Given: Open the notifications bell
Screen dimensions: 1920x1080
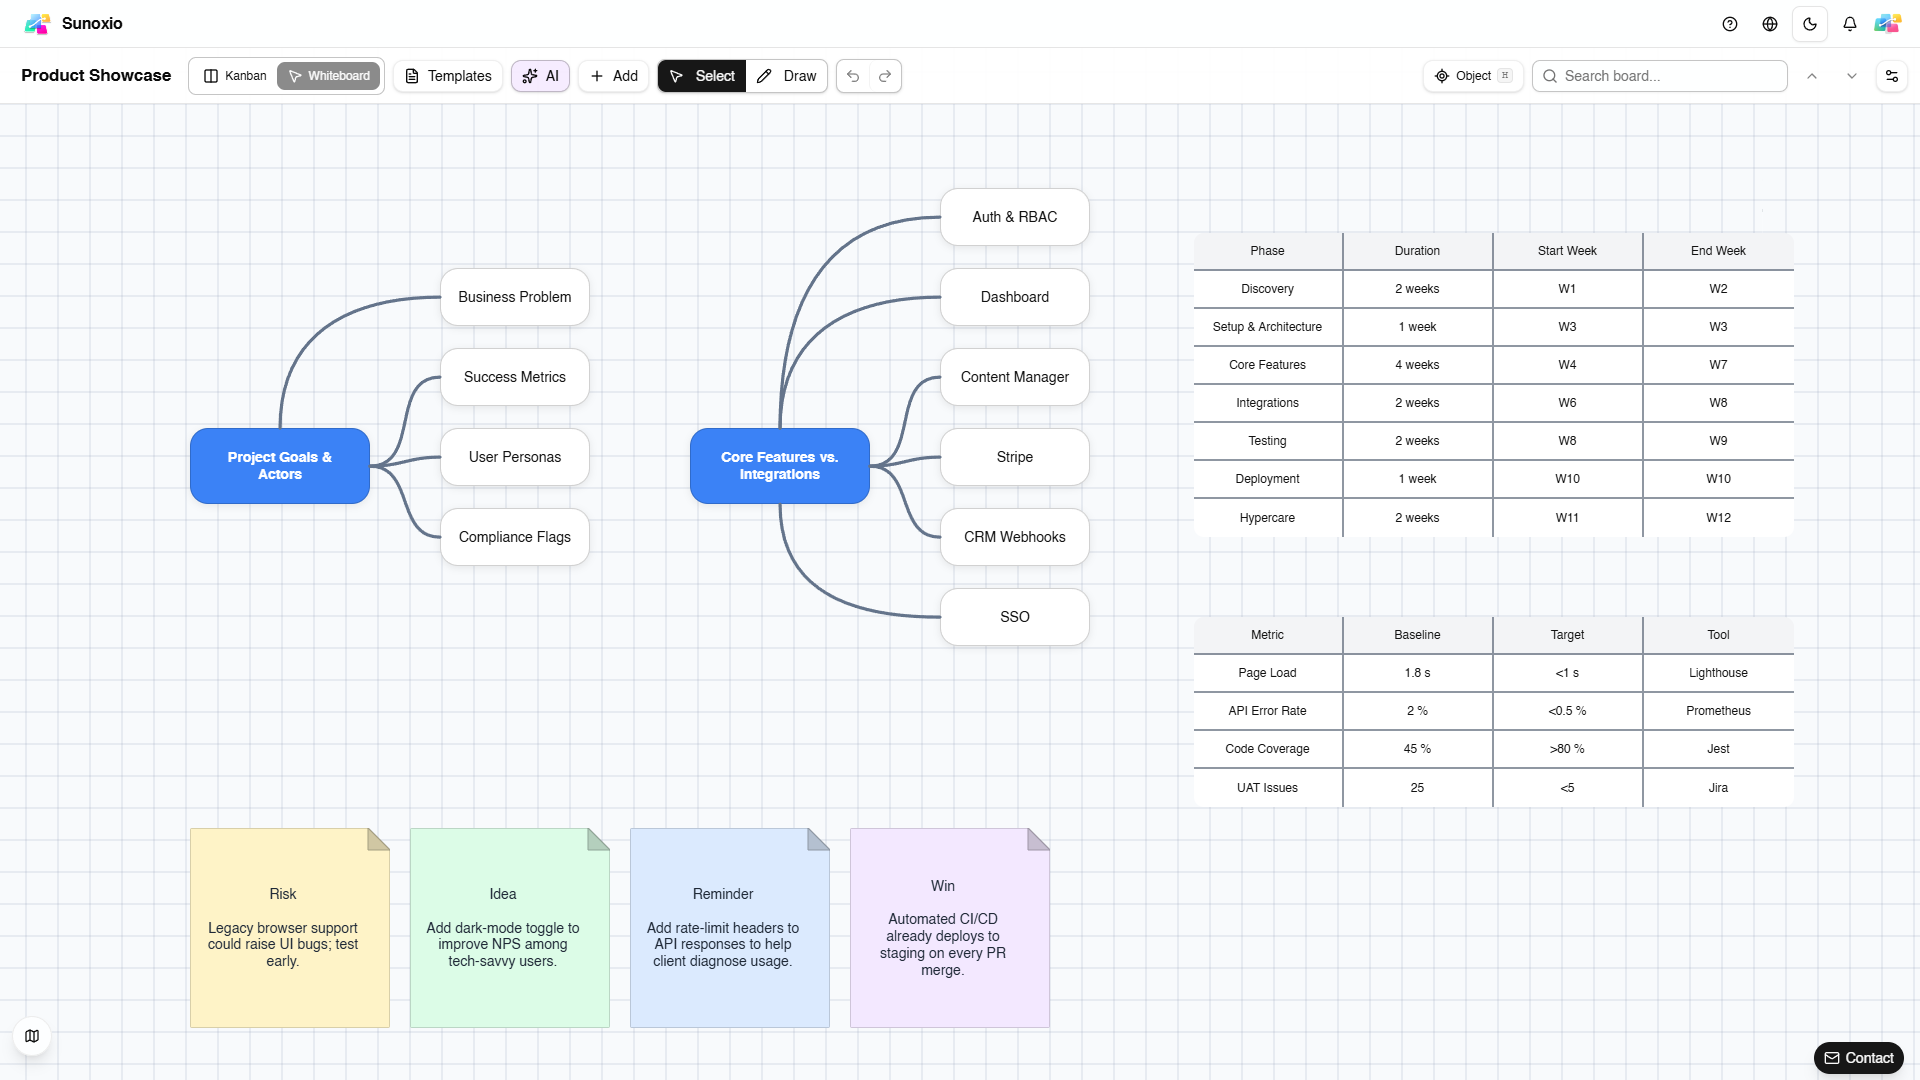Looking at the screenshot, I should pyautogui.click(x=1850, y=24).
